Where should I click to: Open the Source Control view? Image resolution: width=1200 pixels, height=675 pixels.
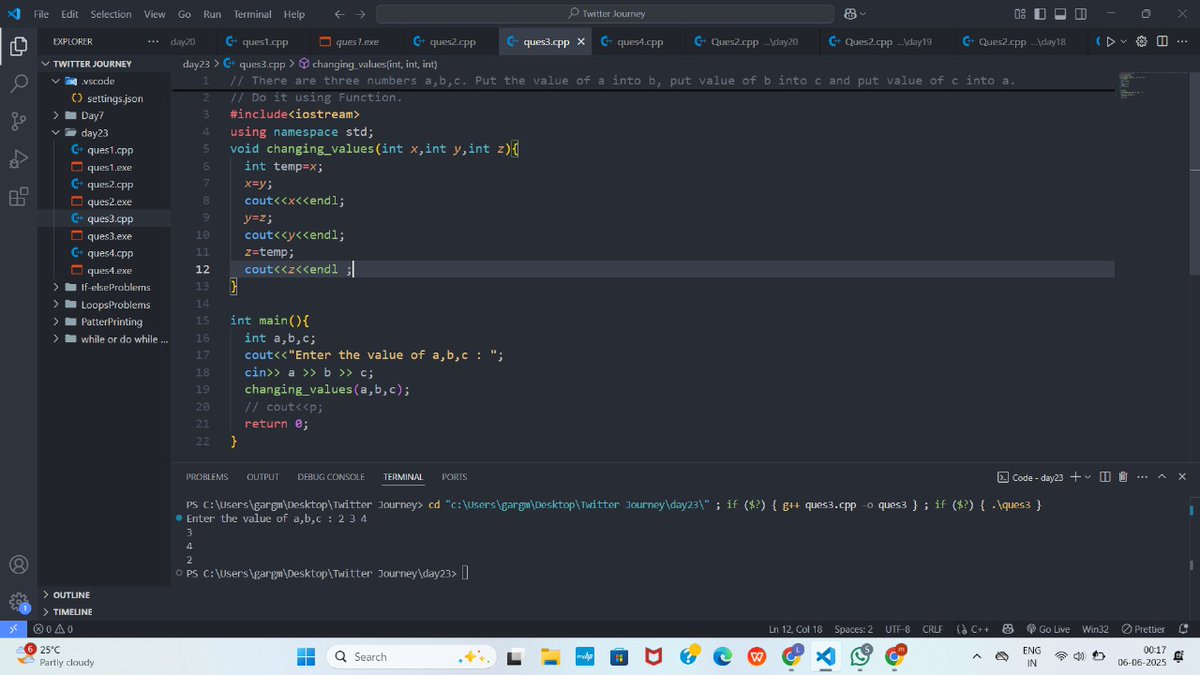pos(18,122)
